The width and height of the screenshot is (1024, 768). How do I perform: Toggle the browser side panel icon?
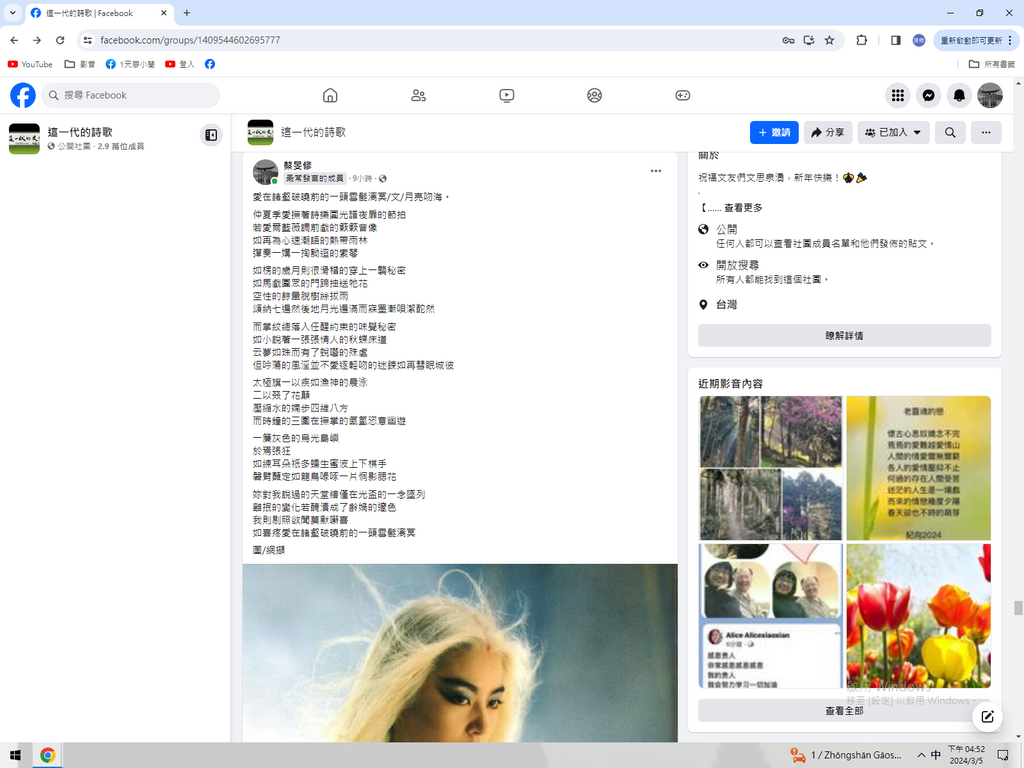tap(895, 40)
